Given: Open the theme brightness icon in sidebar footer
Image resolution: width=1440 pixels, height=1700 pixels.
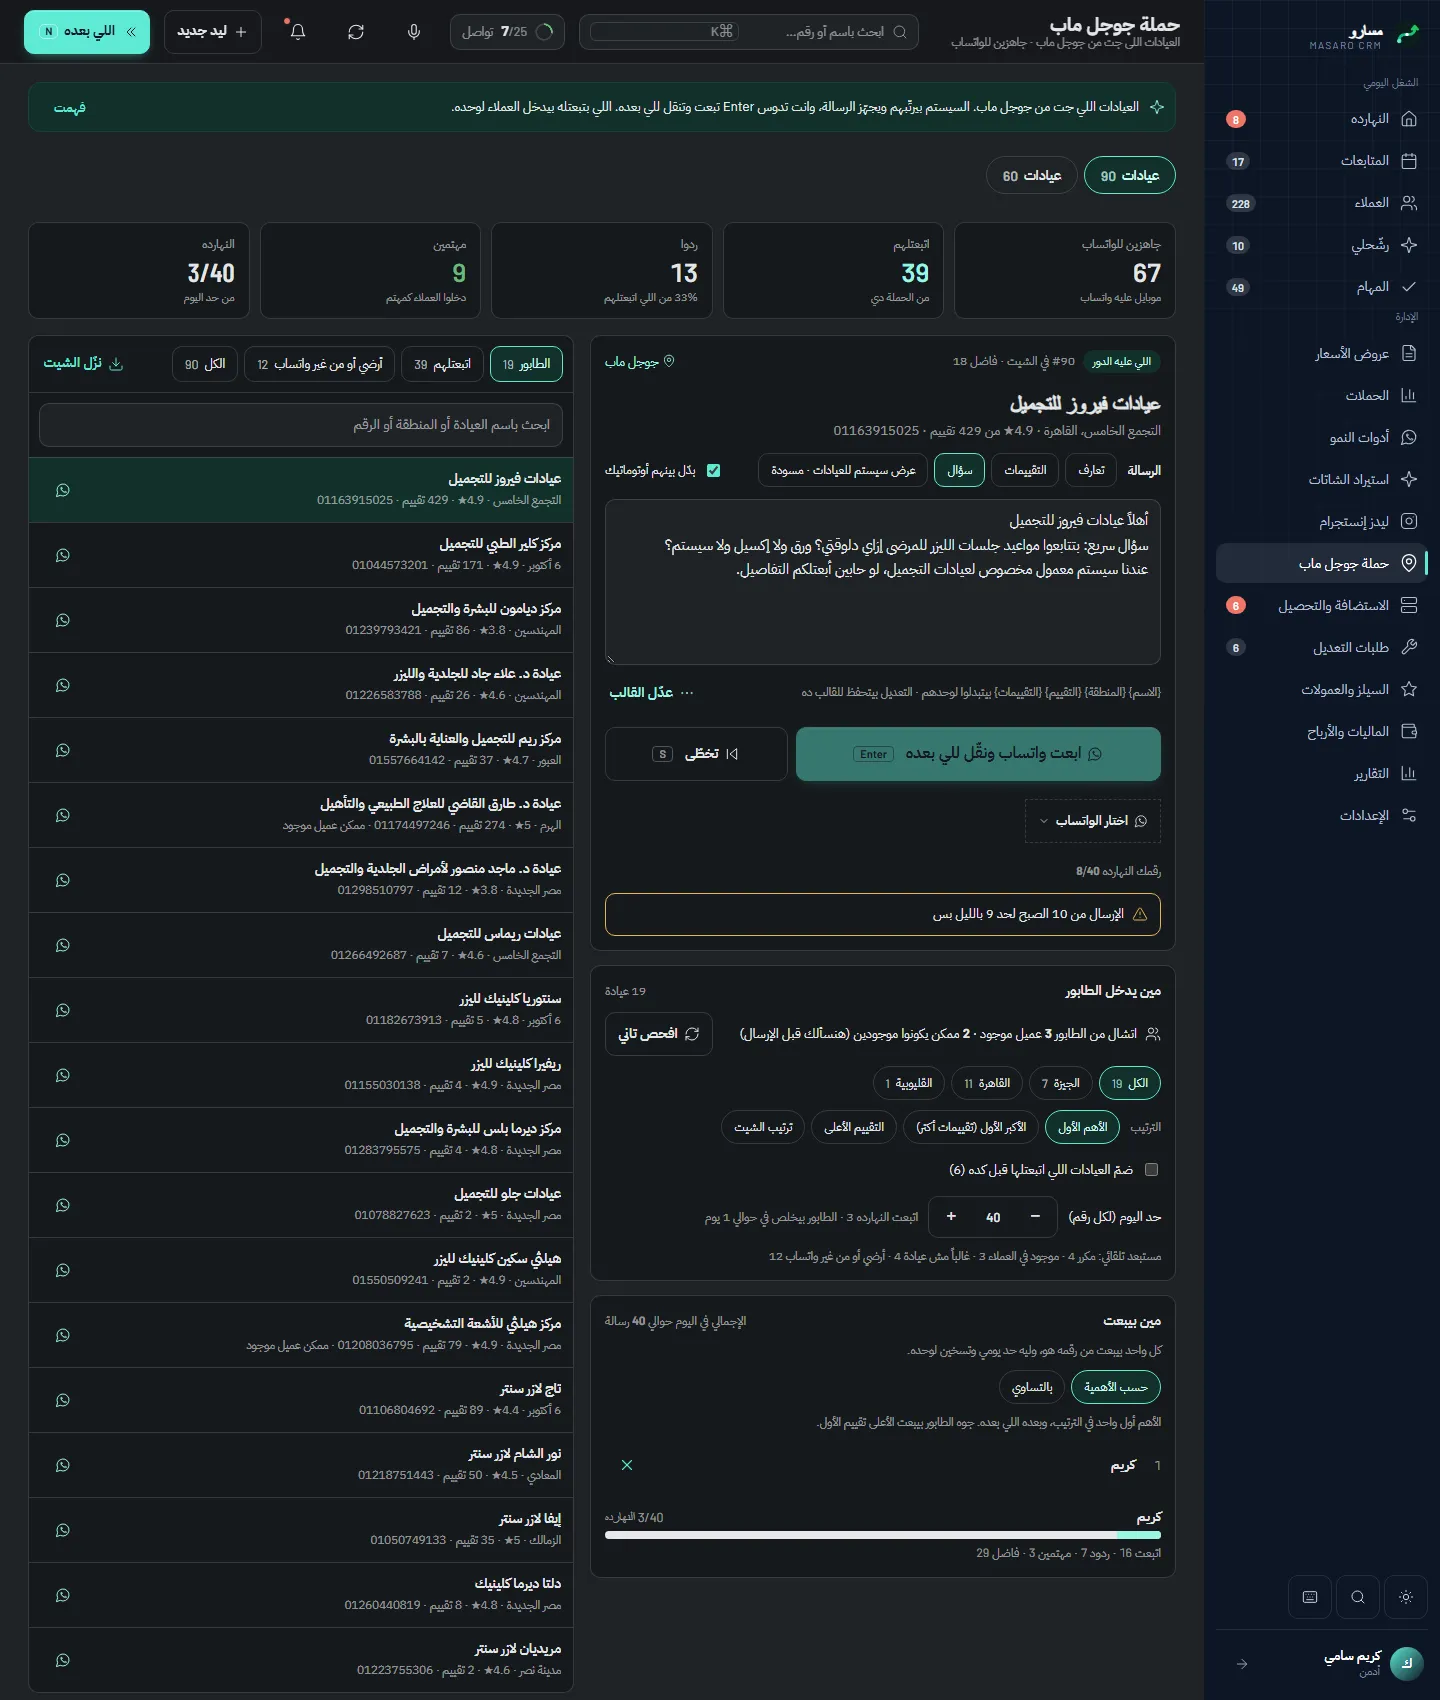Looking at the screenshot, I should tap(1406, 1597).
